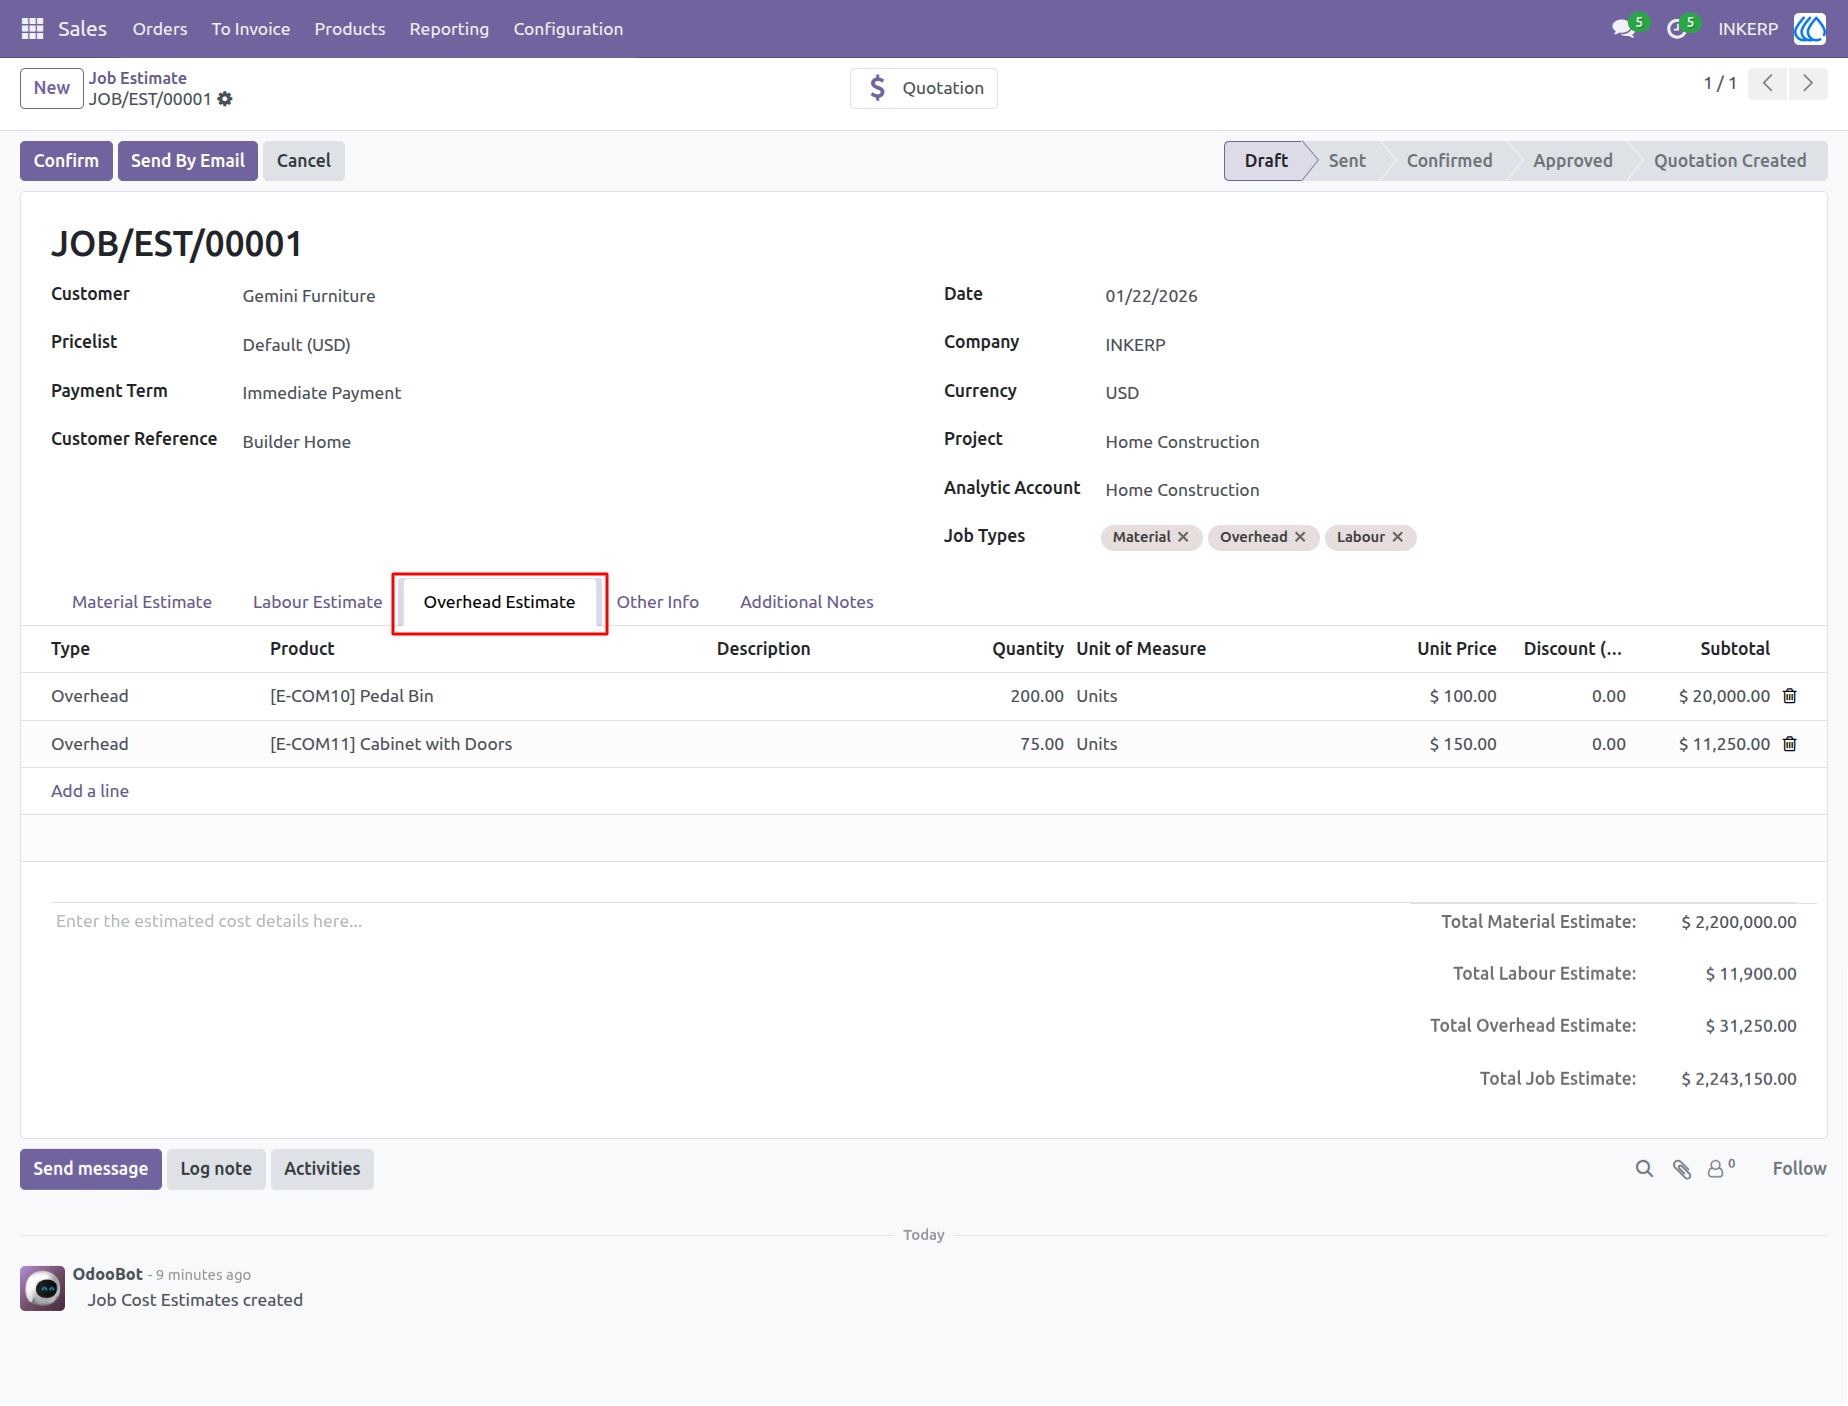The height and width of the screenshot is (1406, 1848).
Task: Open the Quotation smart button
Action: pos(924,88)
